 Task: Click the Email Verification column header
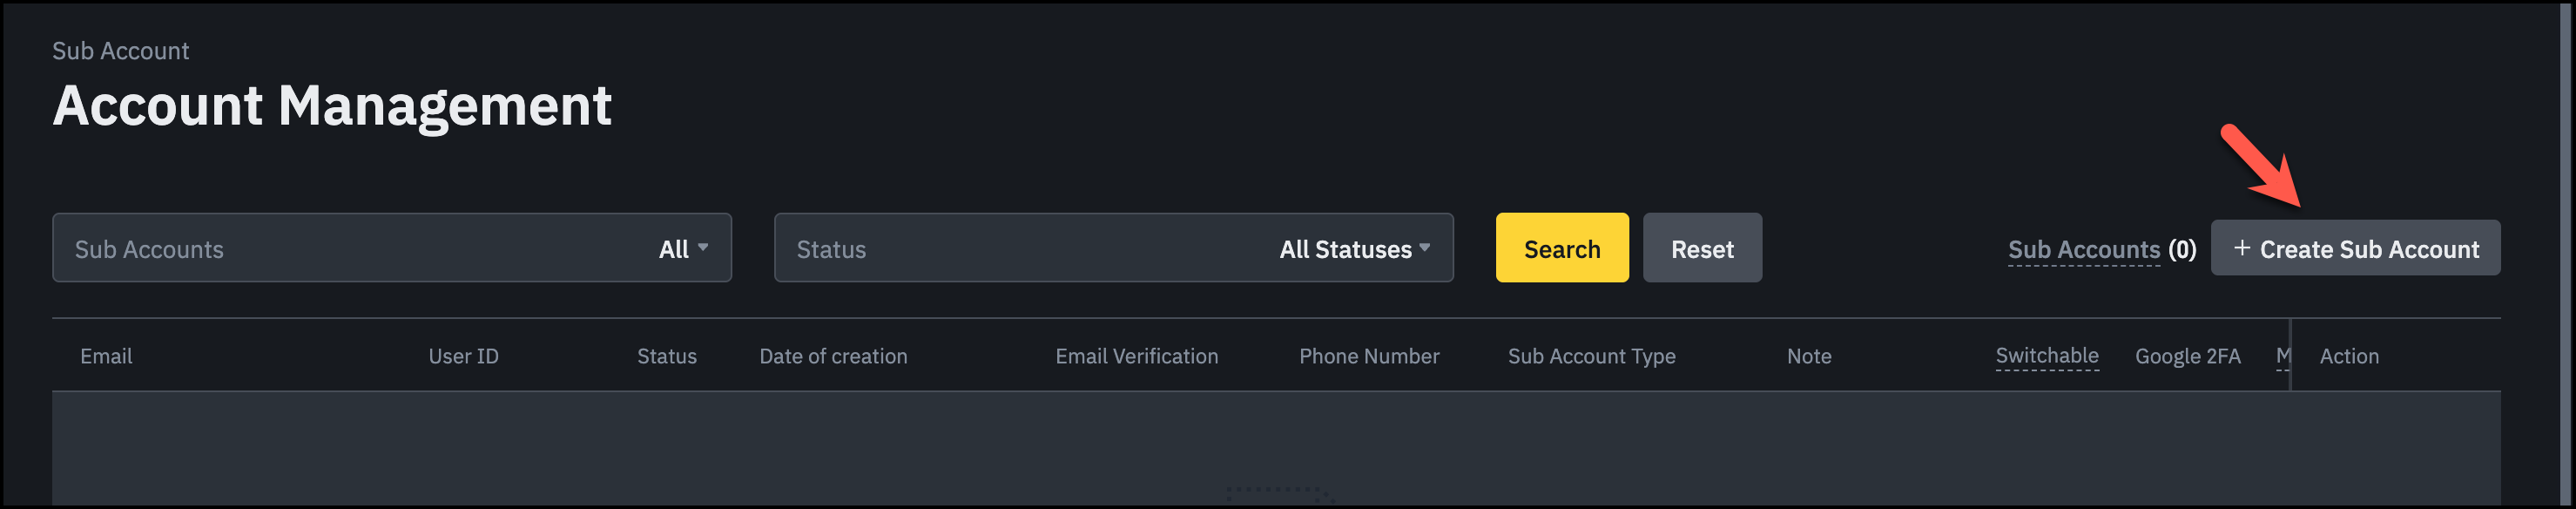coord(1136,357)
